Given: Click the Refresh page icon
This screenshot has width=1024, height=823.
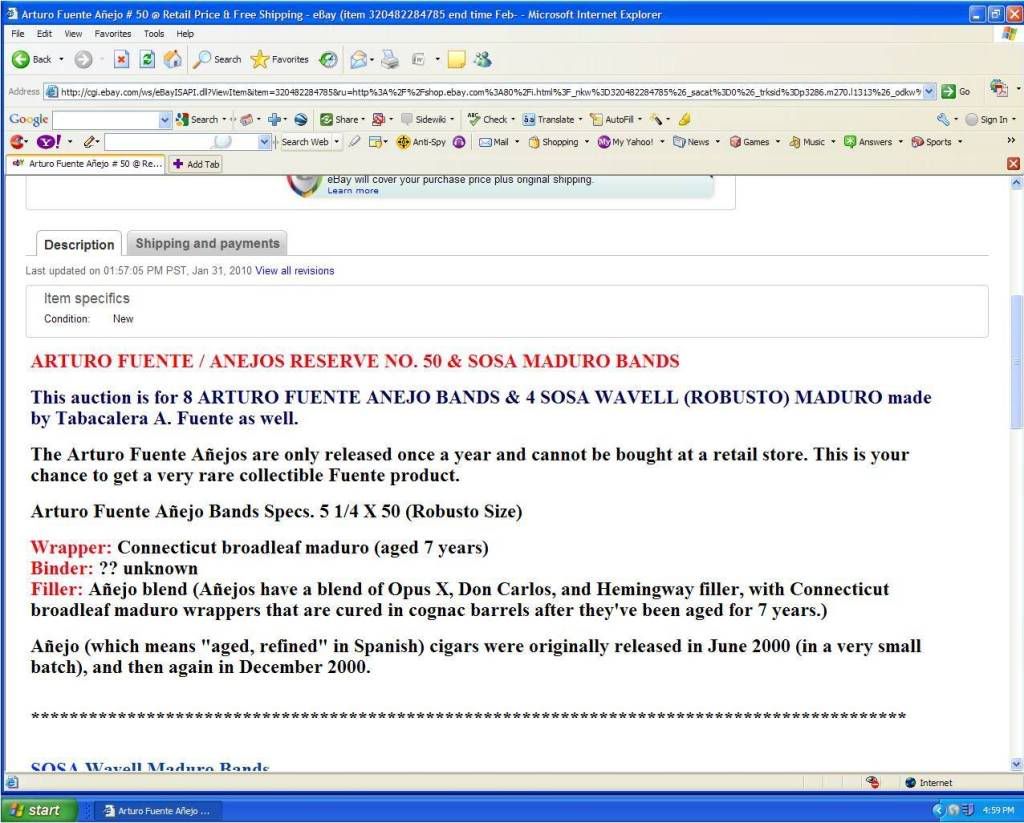Looking at the screenshot, I should (148, 59).
